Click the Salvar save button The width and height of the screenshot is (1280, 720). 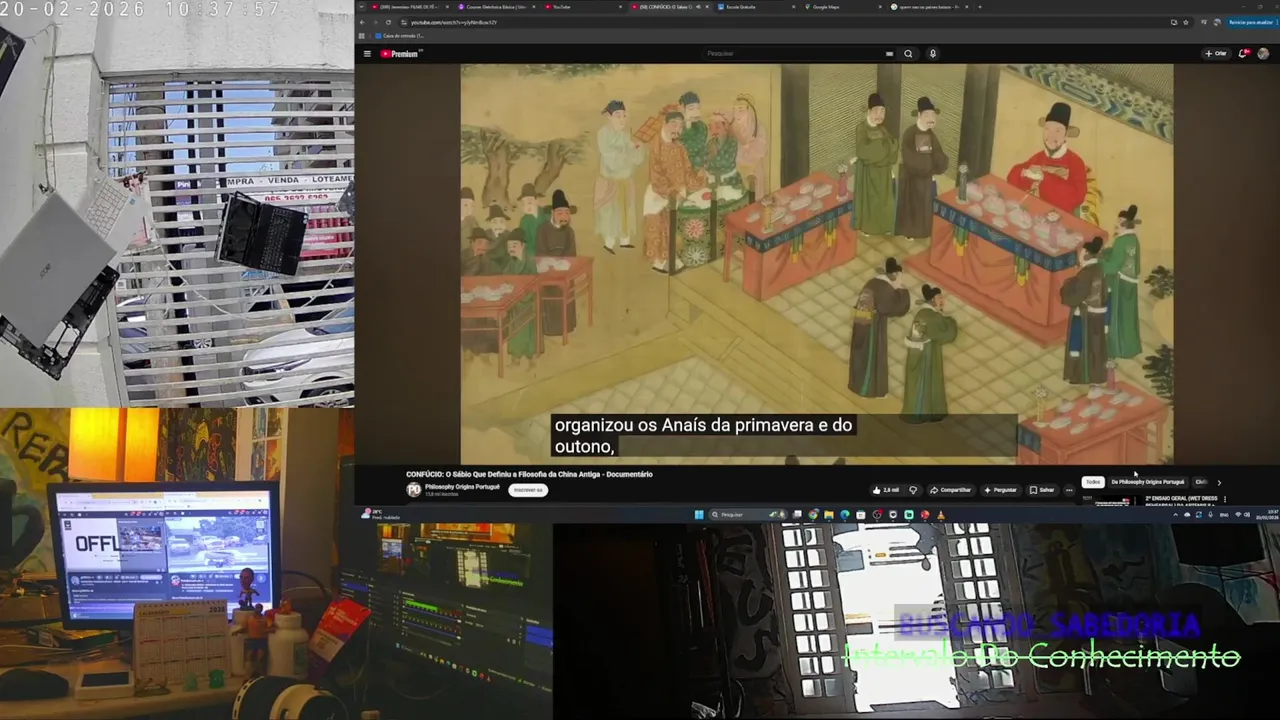pyautogui.click(x=1041, y=490)
